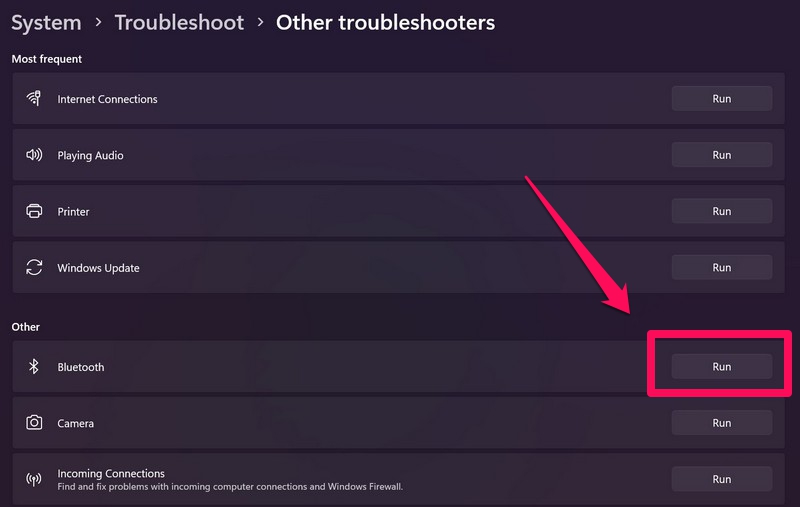800x507 pixels.
Task: Click the Incoming Connections description text
Action: (230, 487)
